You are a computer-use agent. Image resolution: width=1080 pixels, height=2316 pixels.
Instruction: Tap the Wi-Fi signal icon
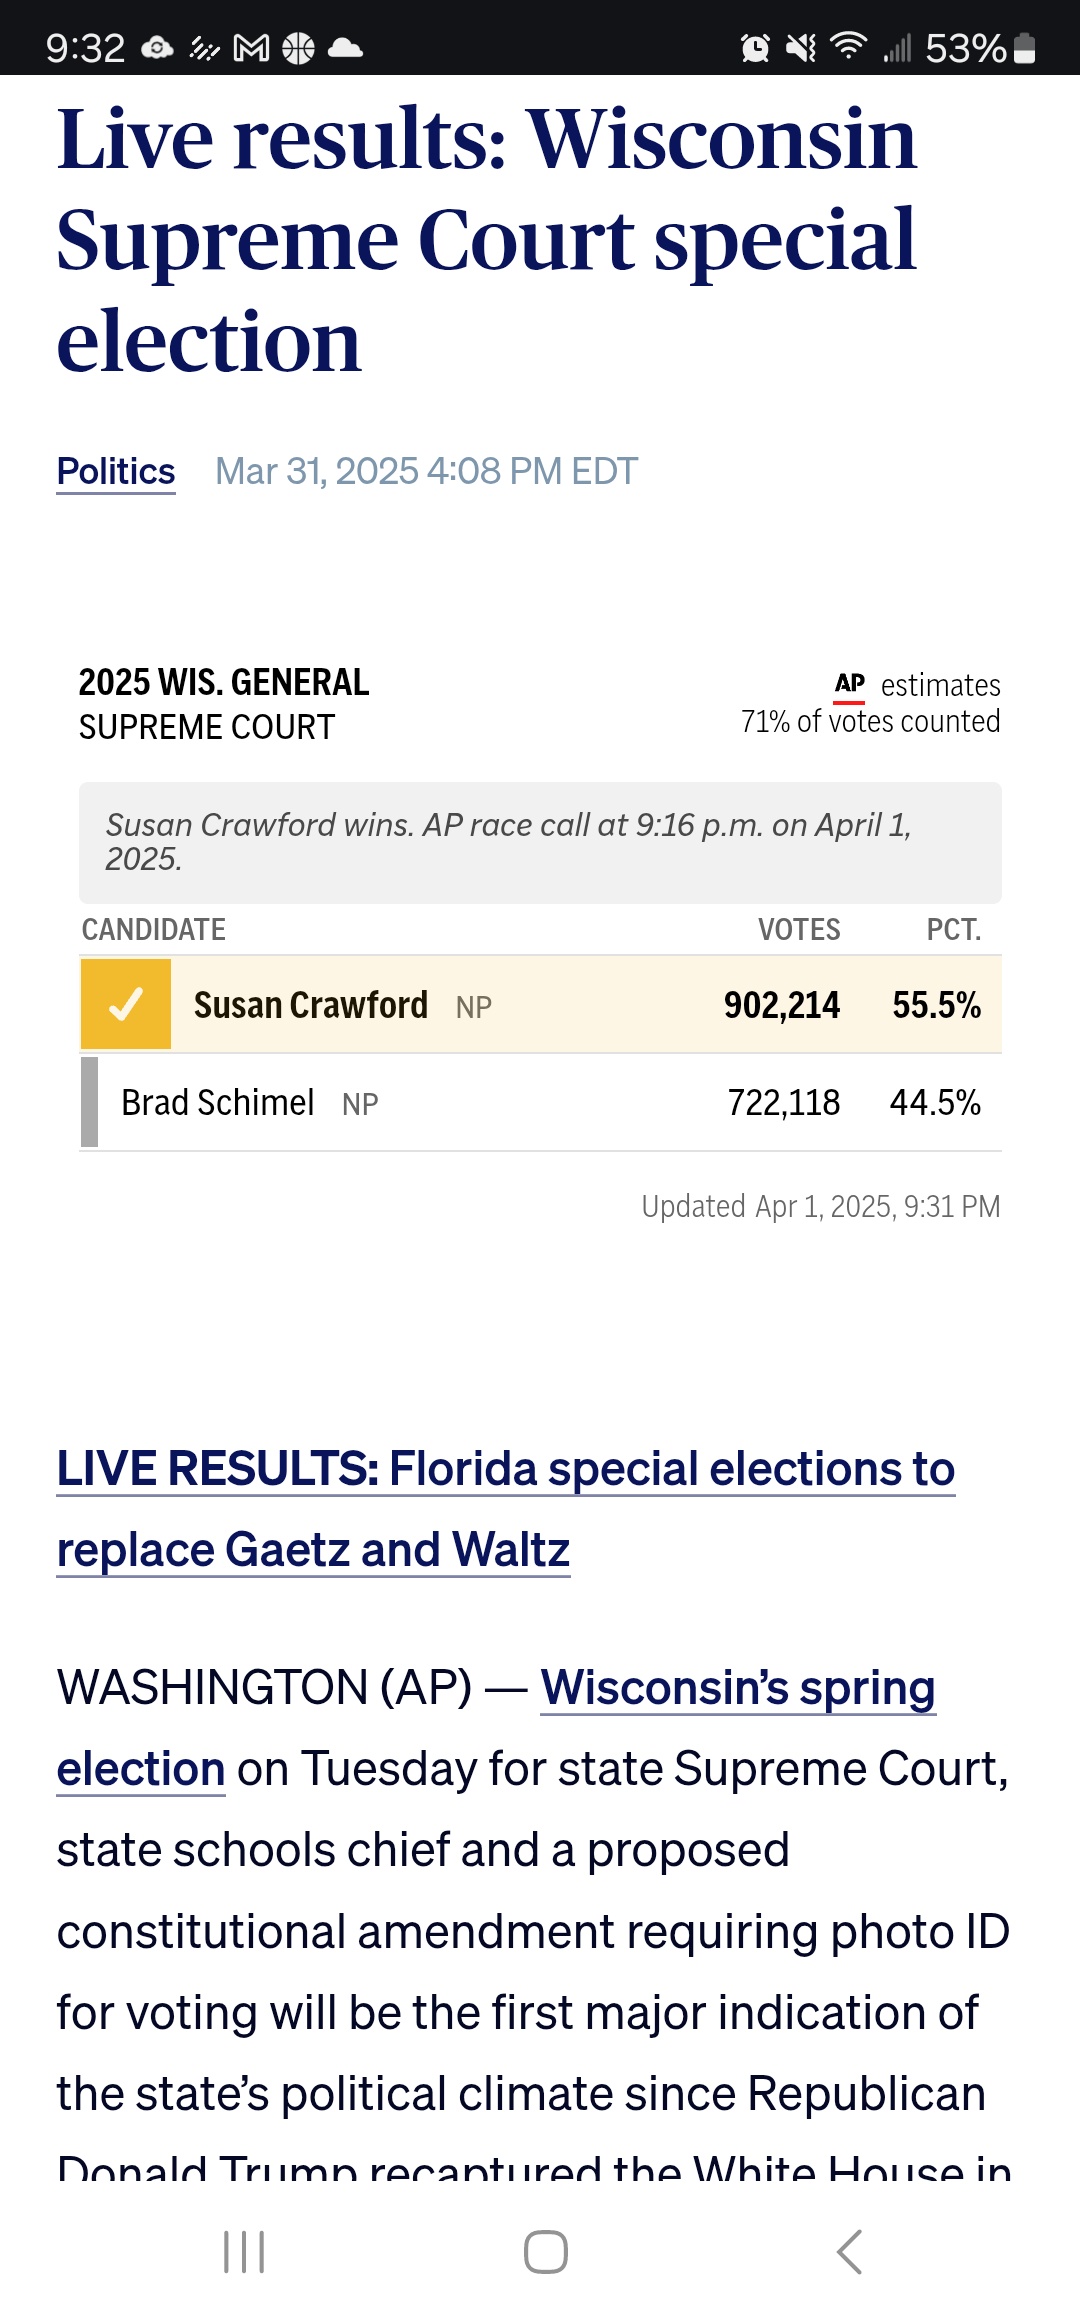tap(848, 46)
